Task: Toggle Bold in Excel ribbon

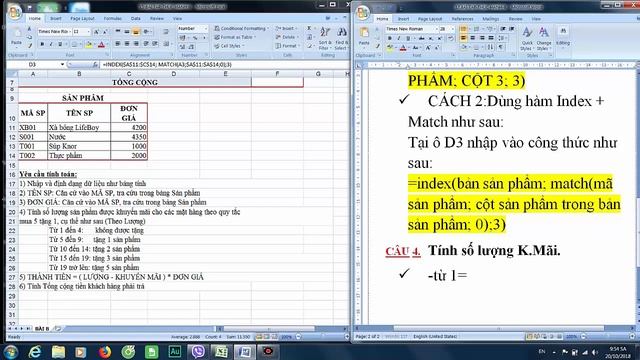Action: 42,44
